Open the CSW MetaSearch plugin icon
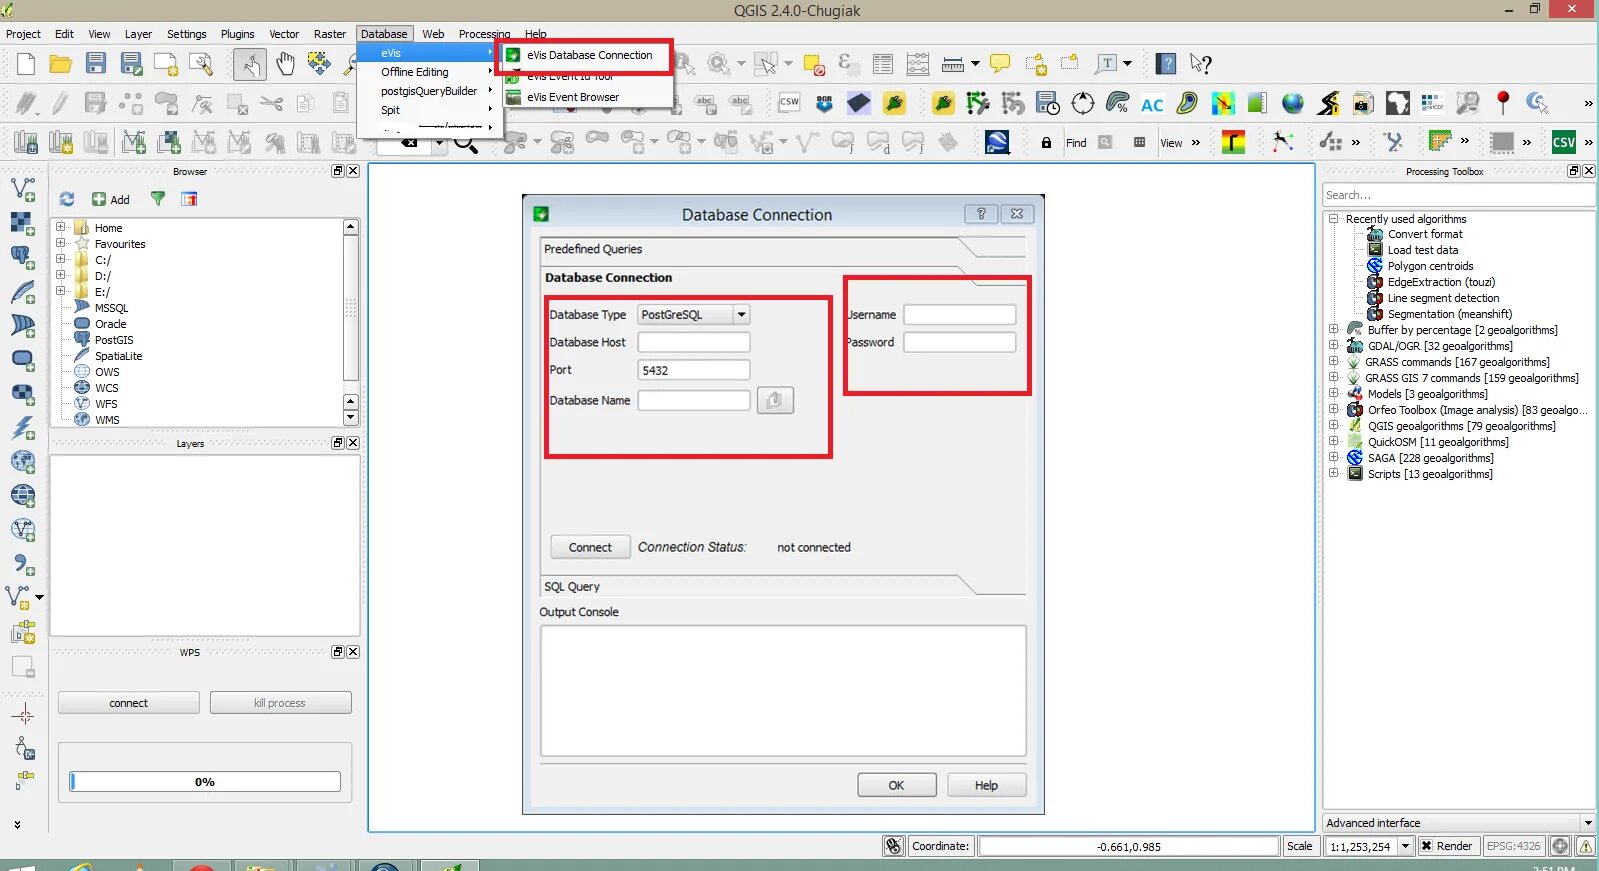 tap(789, 102)
